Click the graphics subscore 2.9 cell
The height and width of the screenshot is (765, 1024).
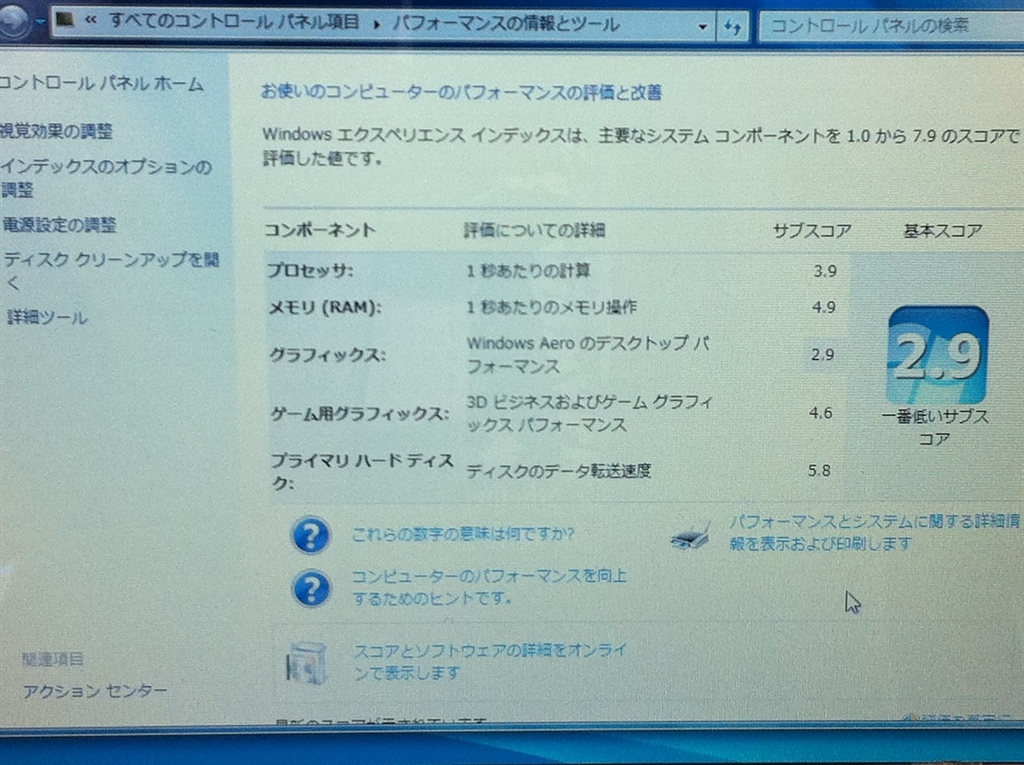pos(822,355)
